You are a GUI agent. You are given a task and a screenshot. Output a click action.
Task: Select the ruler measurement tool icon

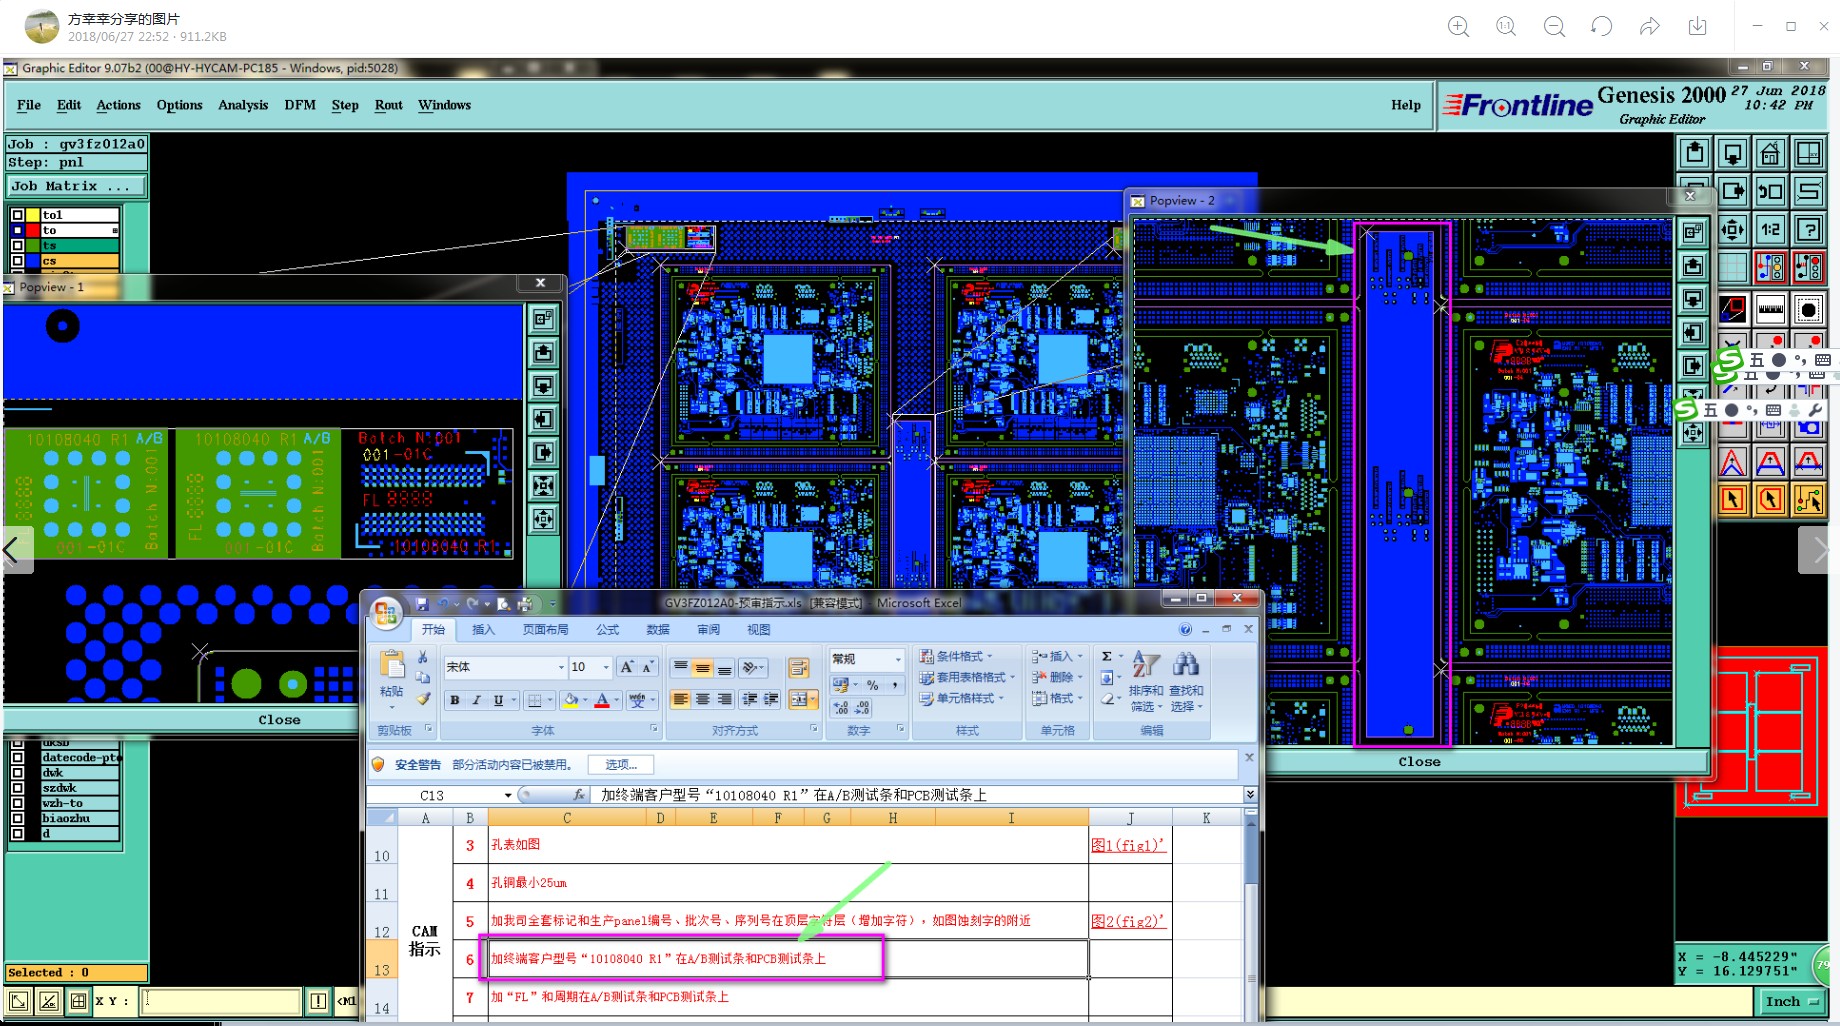click(1770, 308)
